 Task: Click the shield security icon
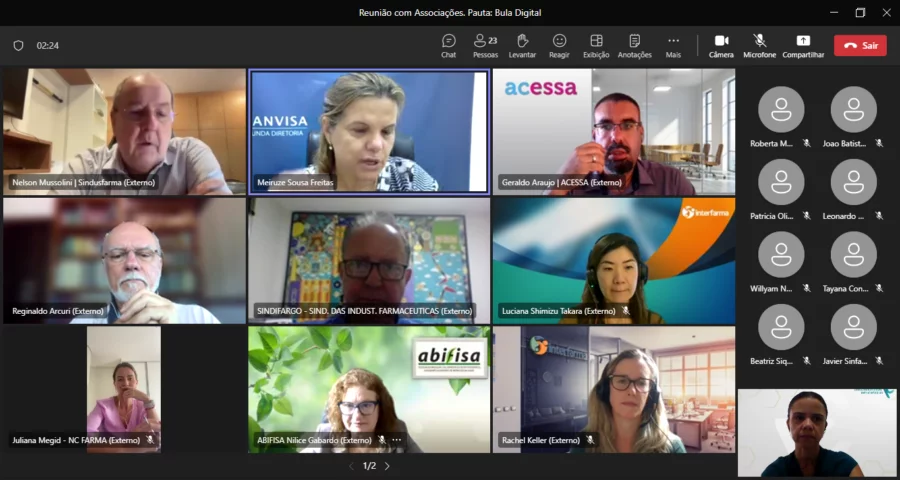click(x=18, y=46)
